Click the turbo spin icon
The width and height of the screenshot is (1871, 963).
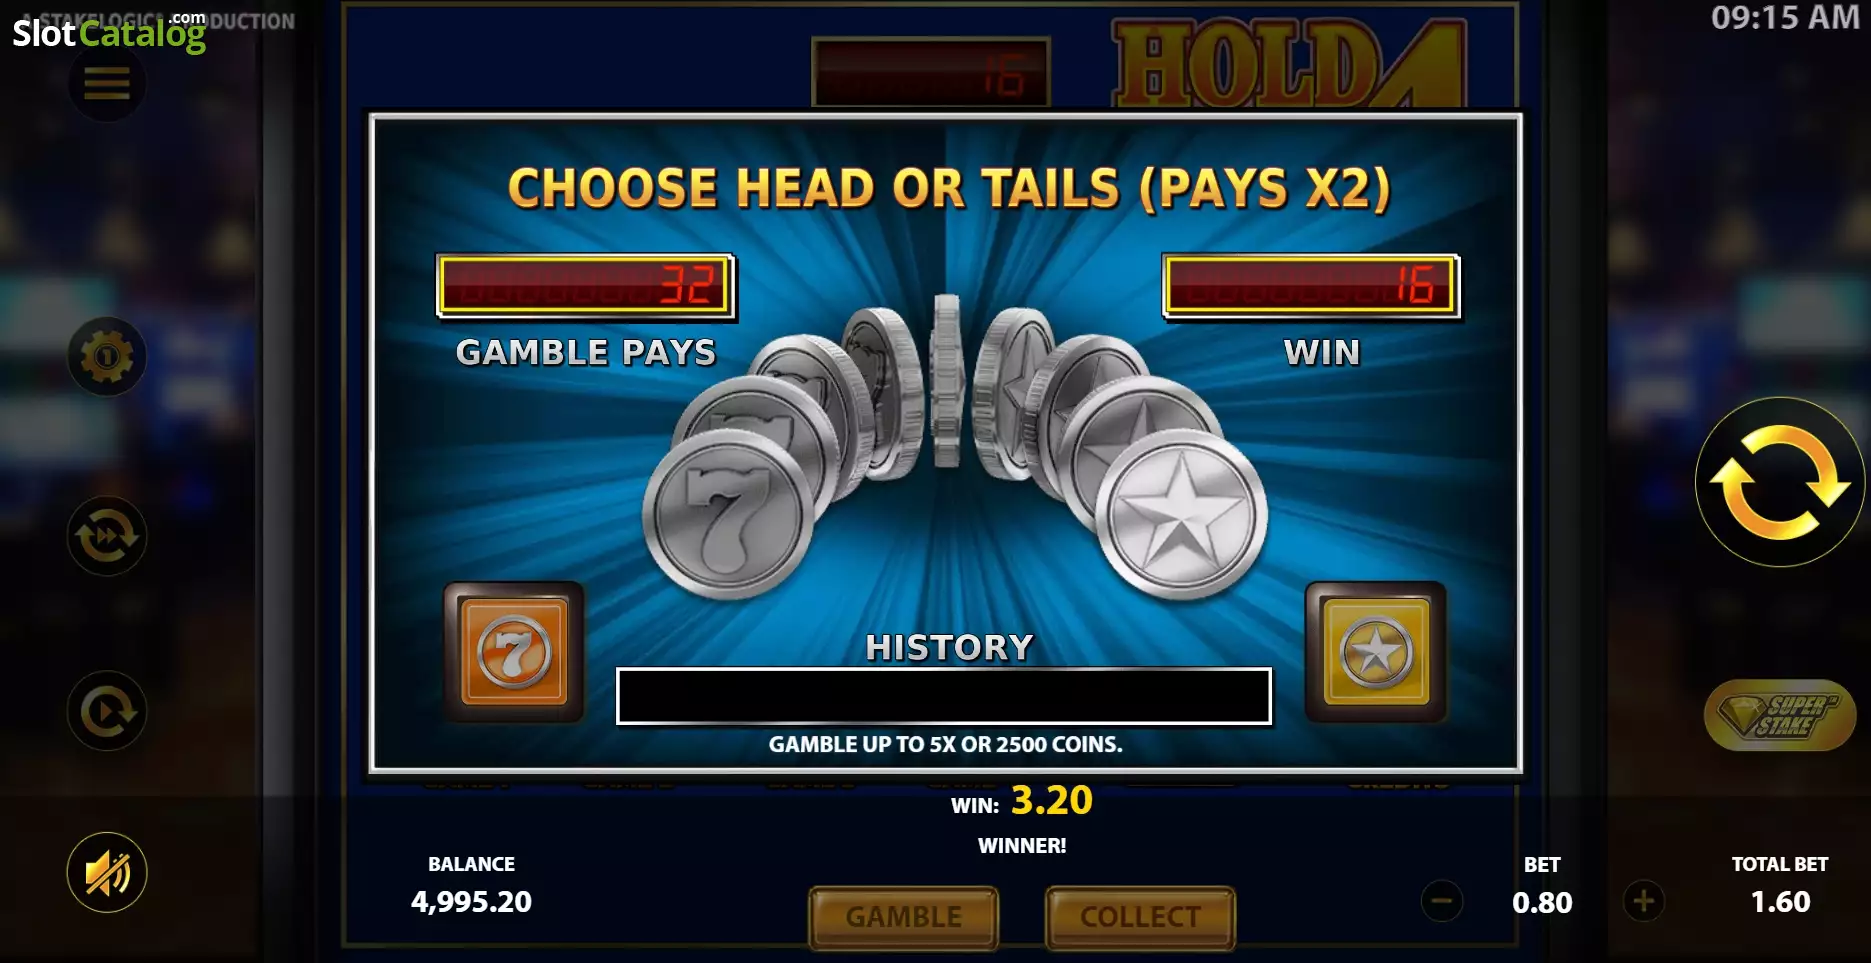(x=107, y=537)
